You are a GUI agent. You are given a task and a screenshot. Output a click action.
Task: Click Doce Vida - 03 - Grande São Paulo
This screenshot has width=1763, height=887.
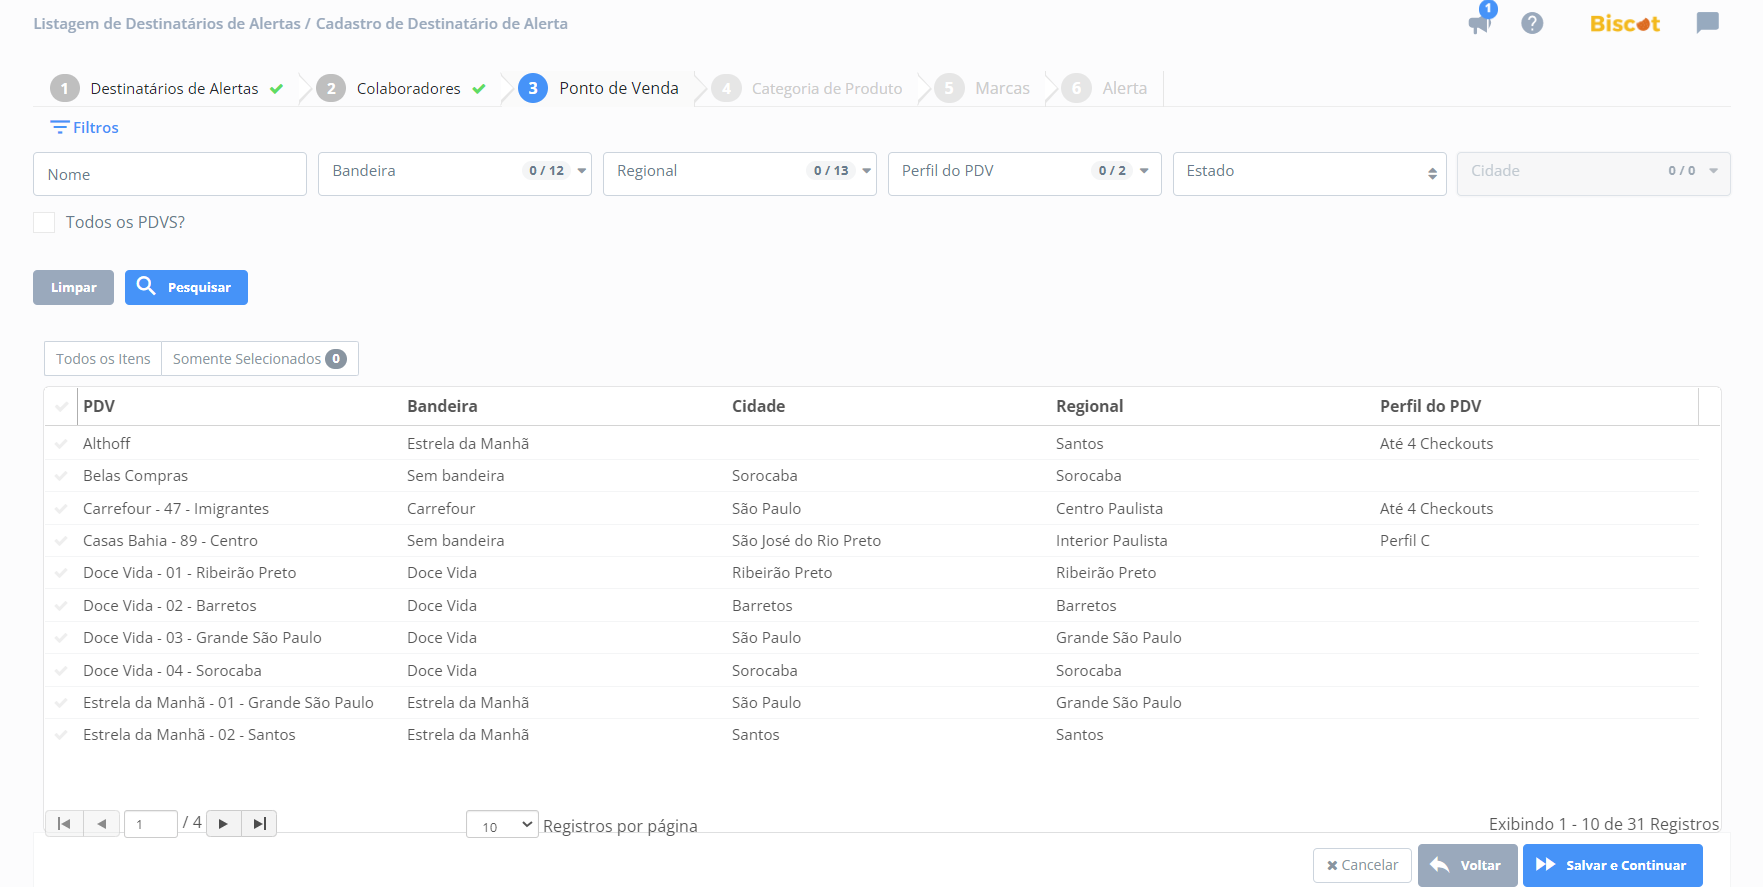click(202, 637)
